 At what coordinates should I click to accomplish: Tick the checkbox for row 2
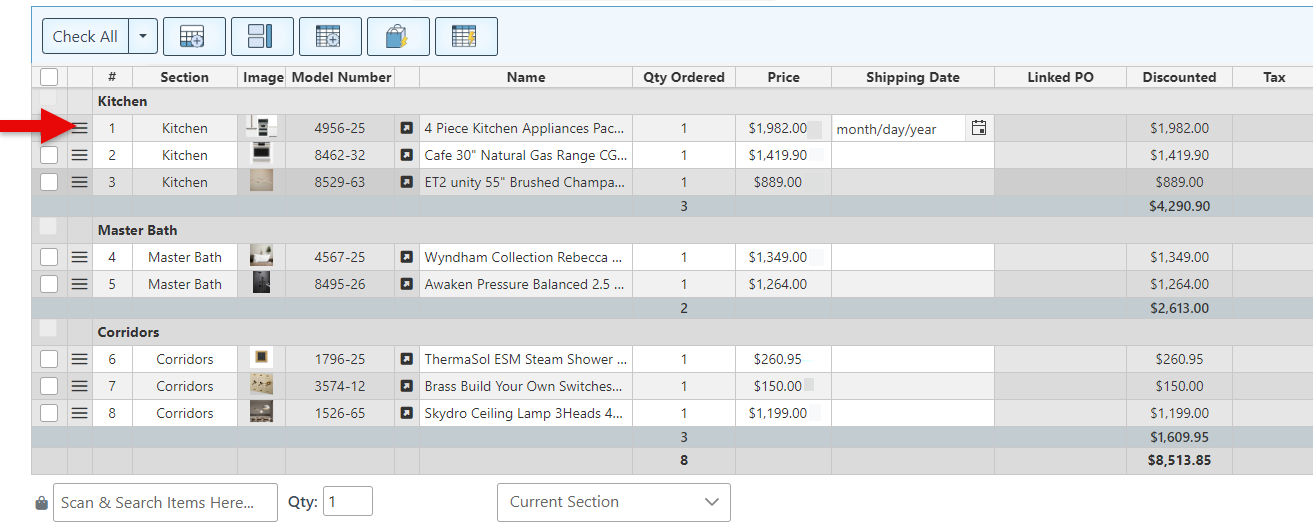[49, 155]
